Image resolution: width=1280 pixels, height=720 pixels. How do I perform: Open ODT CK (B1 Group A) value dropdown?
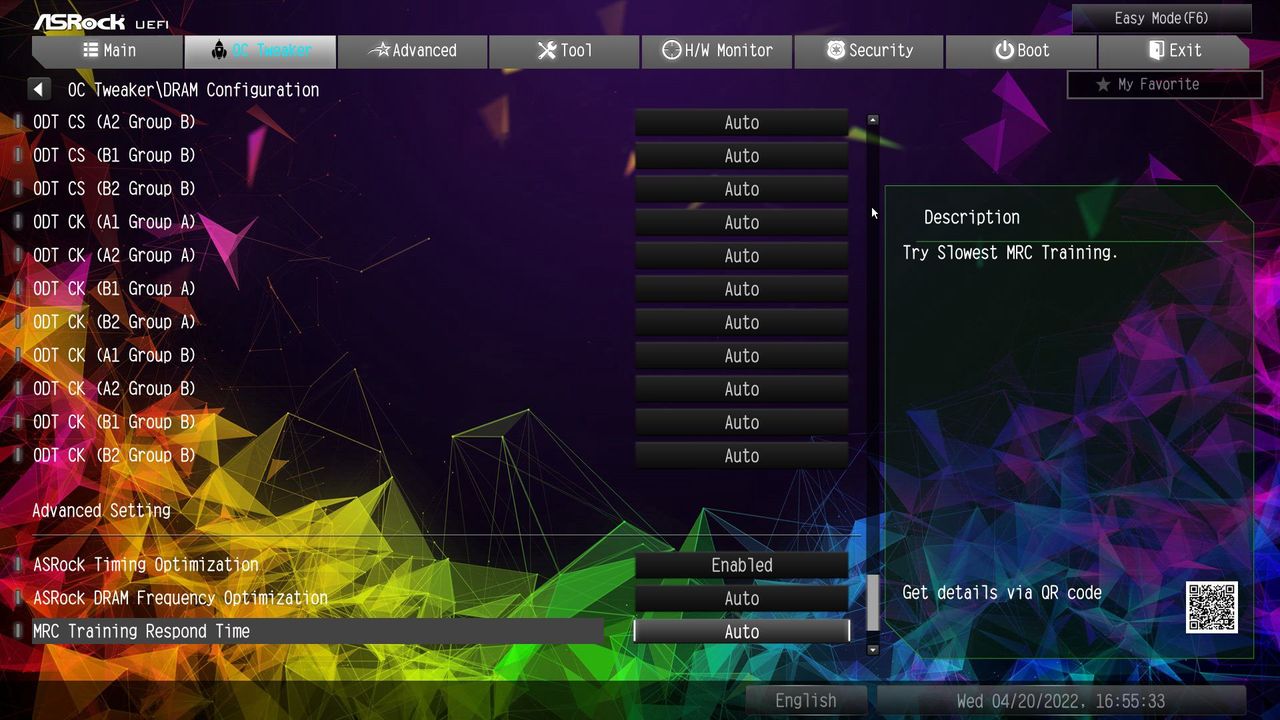[742, 289]
